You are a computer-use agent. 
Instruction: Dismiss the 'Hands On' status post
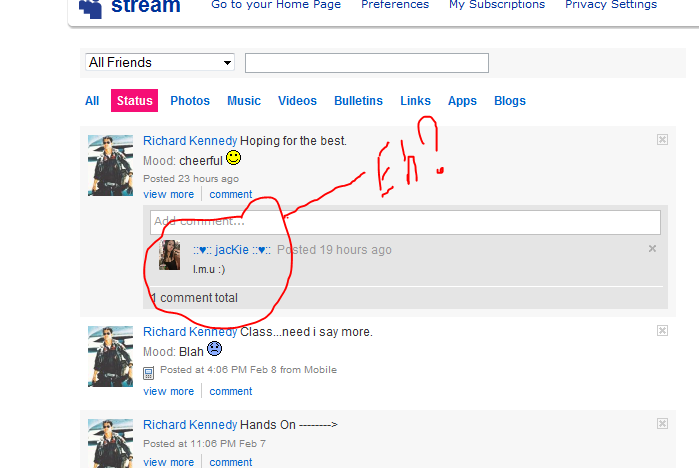point(662,424)
